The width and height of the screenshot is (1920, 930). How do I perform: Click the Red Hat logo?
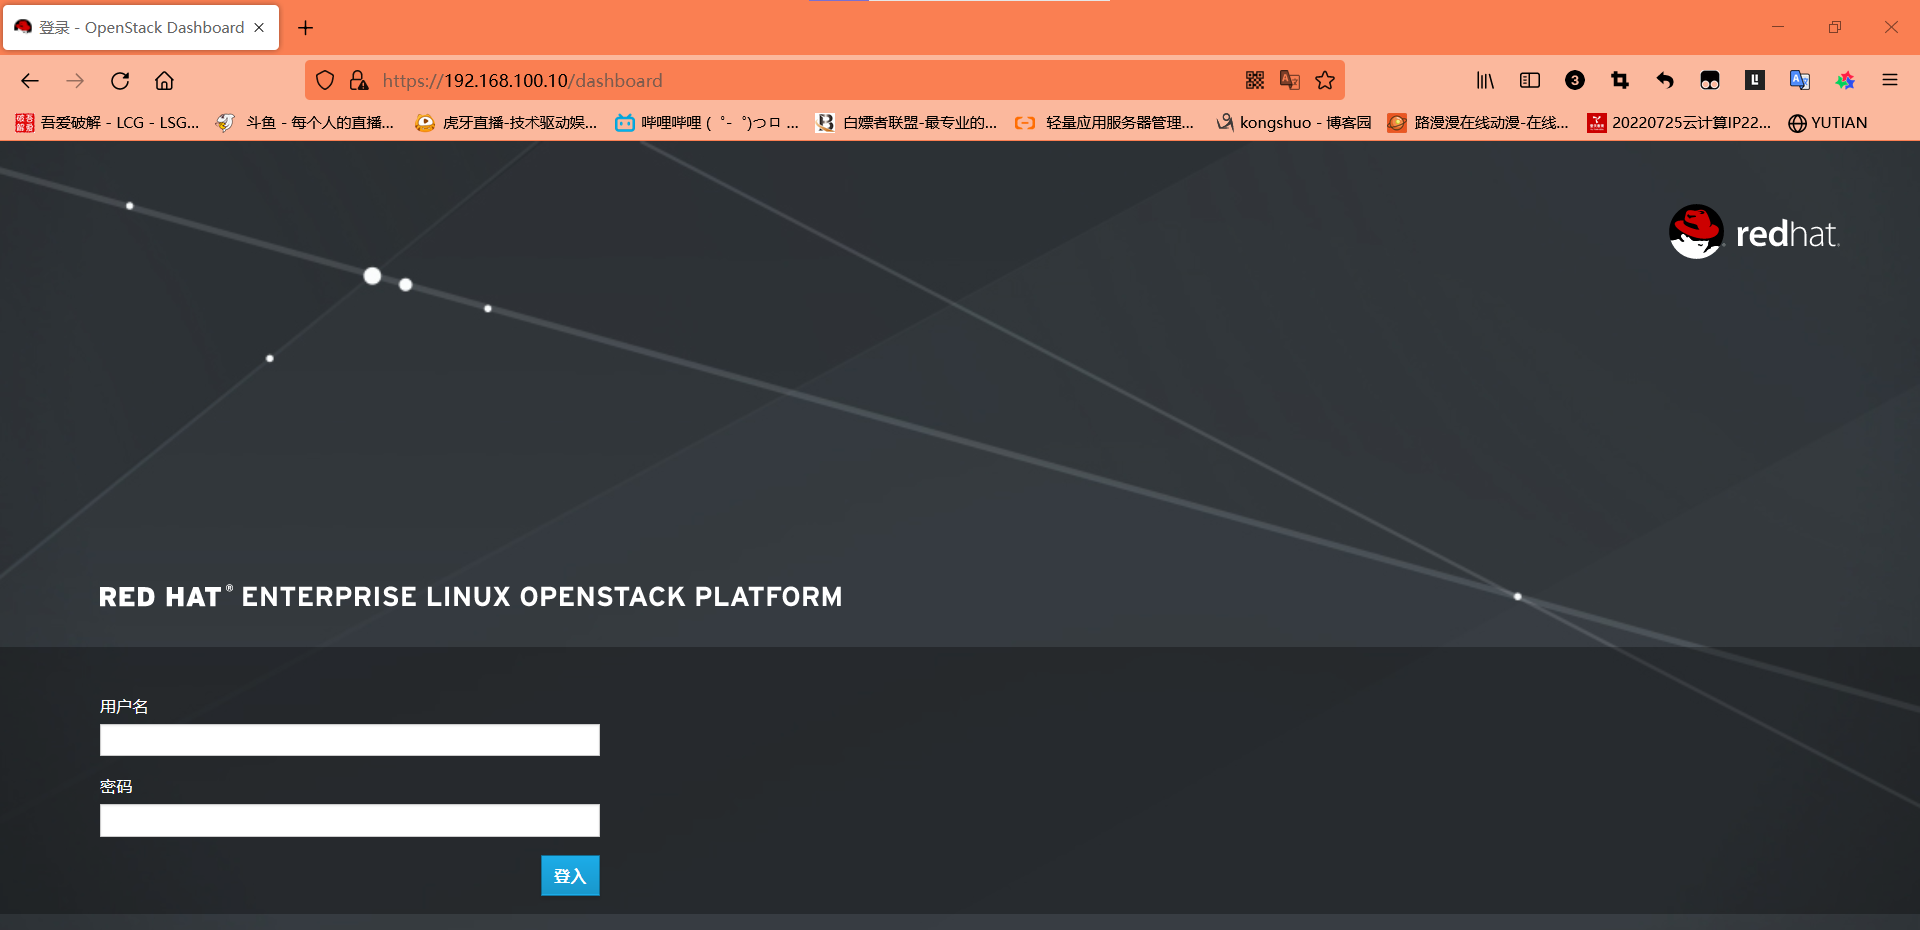[x=1754, y=232]
